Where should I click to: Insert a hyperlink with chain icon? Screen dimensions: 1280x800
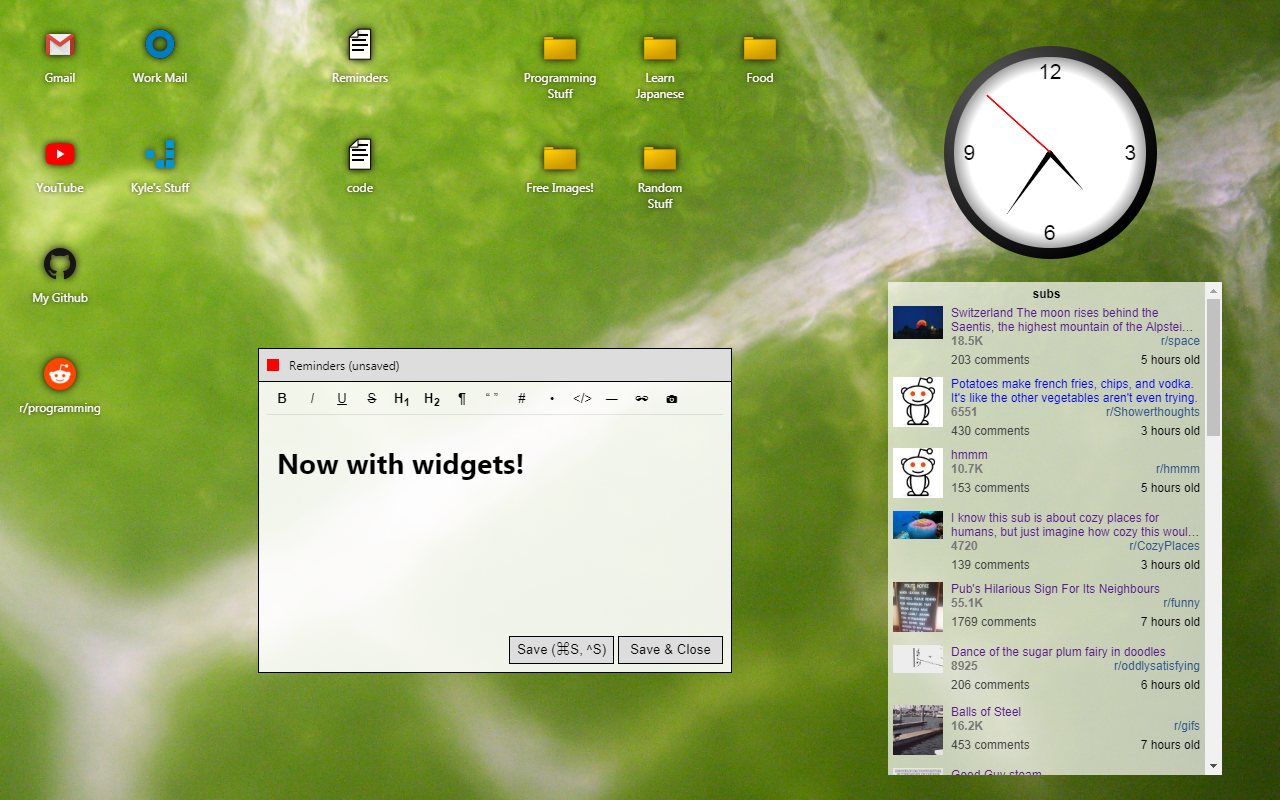[641, 398]
